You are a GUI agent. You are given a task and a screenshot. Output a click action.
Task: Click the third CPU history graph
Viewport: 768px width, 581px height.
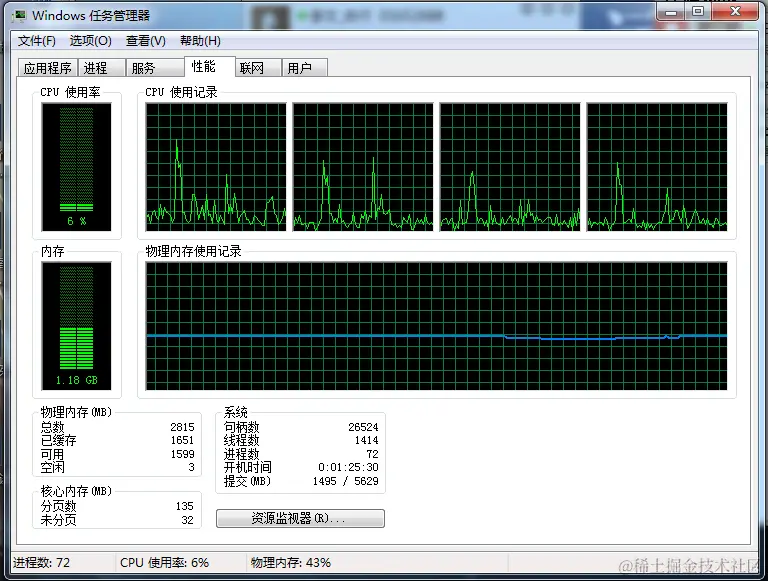point(510,167)
